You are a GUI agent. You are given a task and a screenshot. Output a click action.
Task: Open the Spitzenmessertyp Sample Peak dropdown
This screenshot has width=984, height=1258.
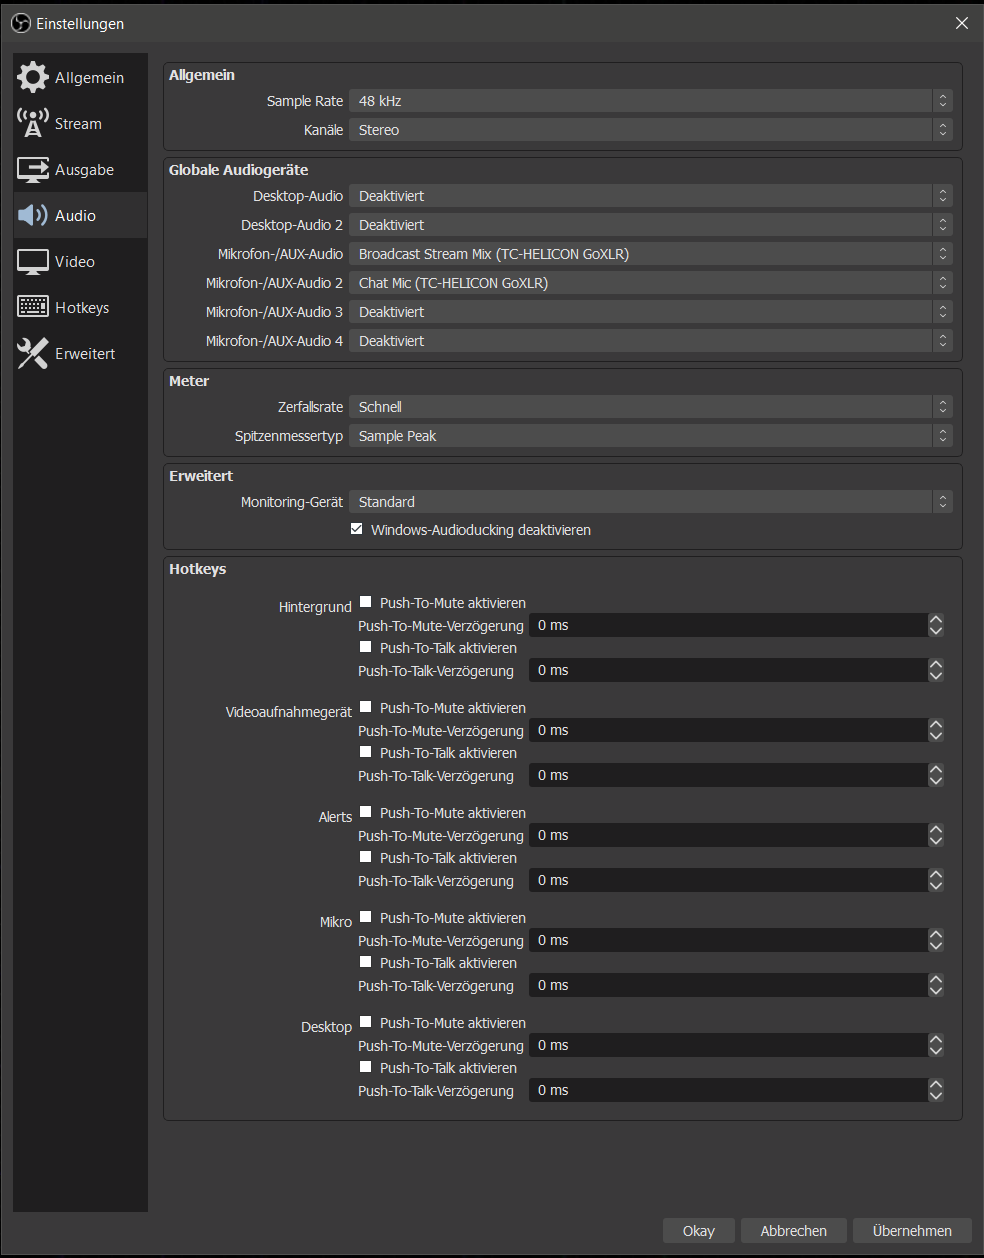tap(651, 436)
